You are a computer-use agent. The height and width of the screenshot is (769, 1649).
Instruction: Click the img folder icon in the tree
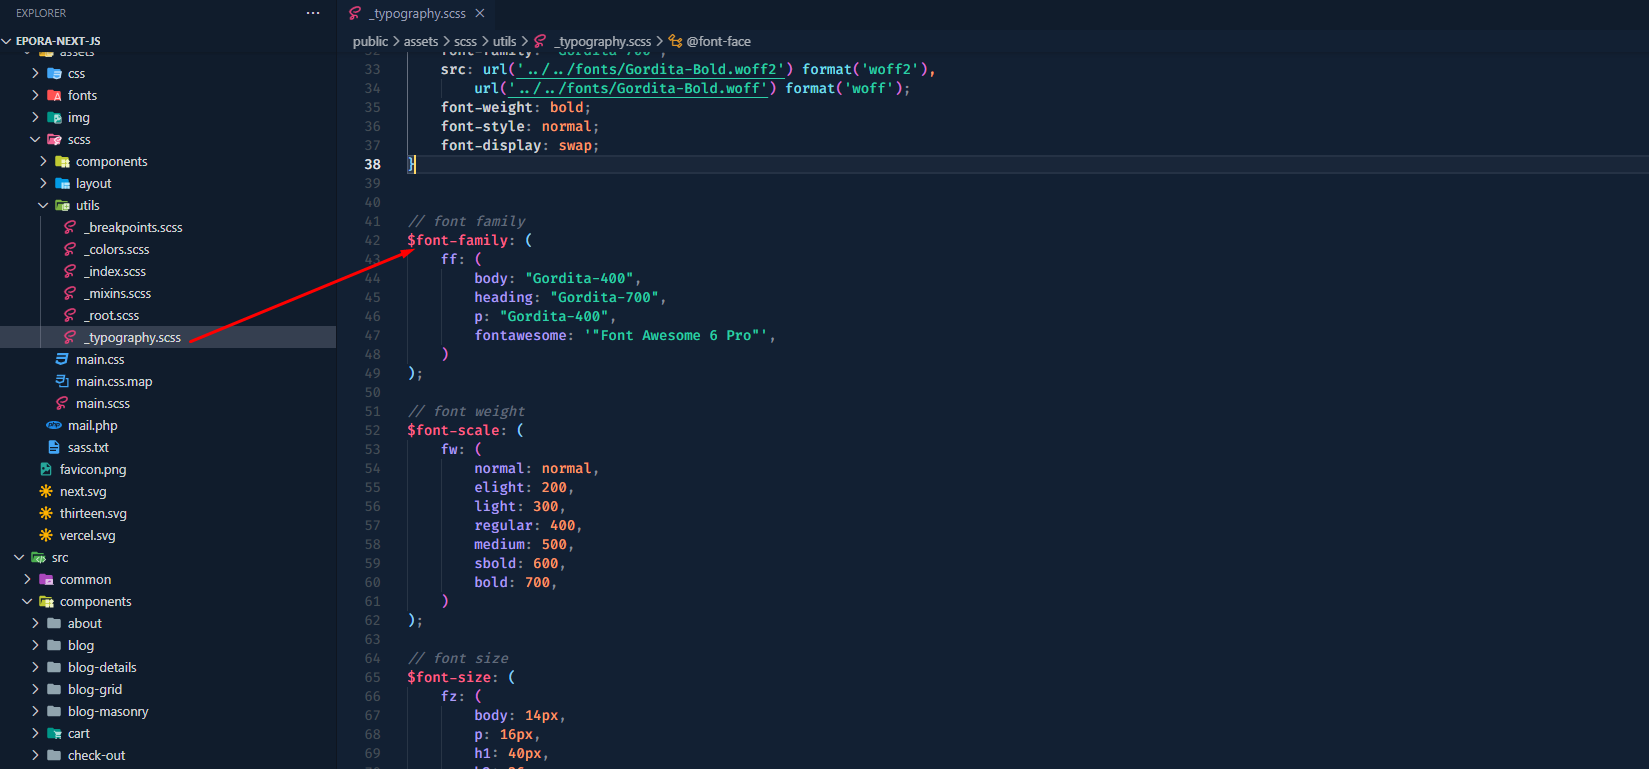click(x=54, y=117)
